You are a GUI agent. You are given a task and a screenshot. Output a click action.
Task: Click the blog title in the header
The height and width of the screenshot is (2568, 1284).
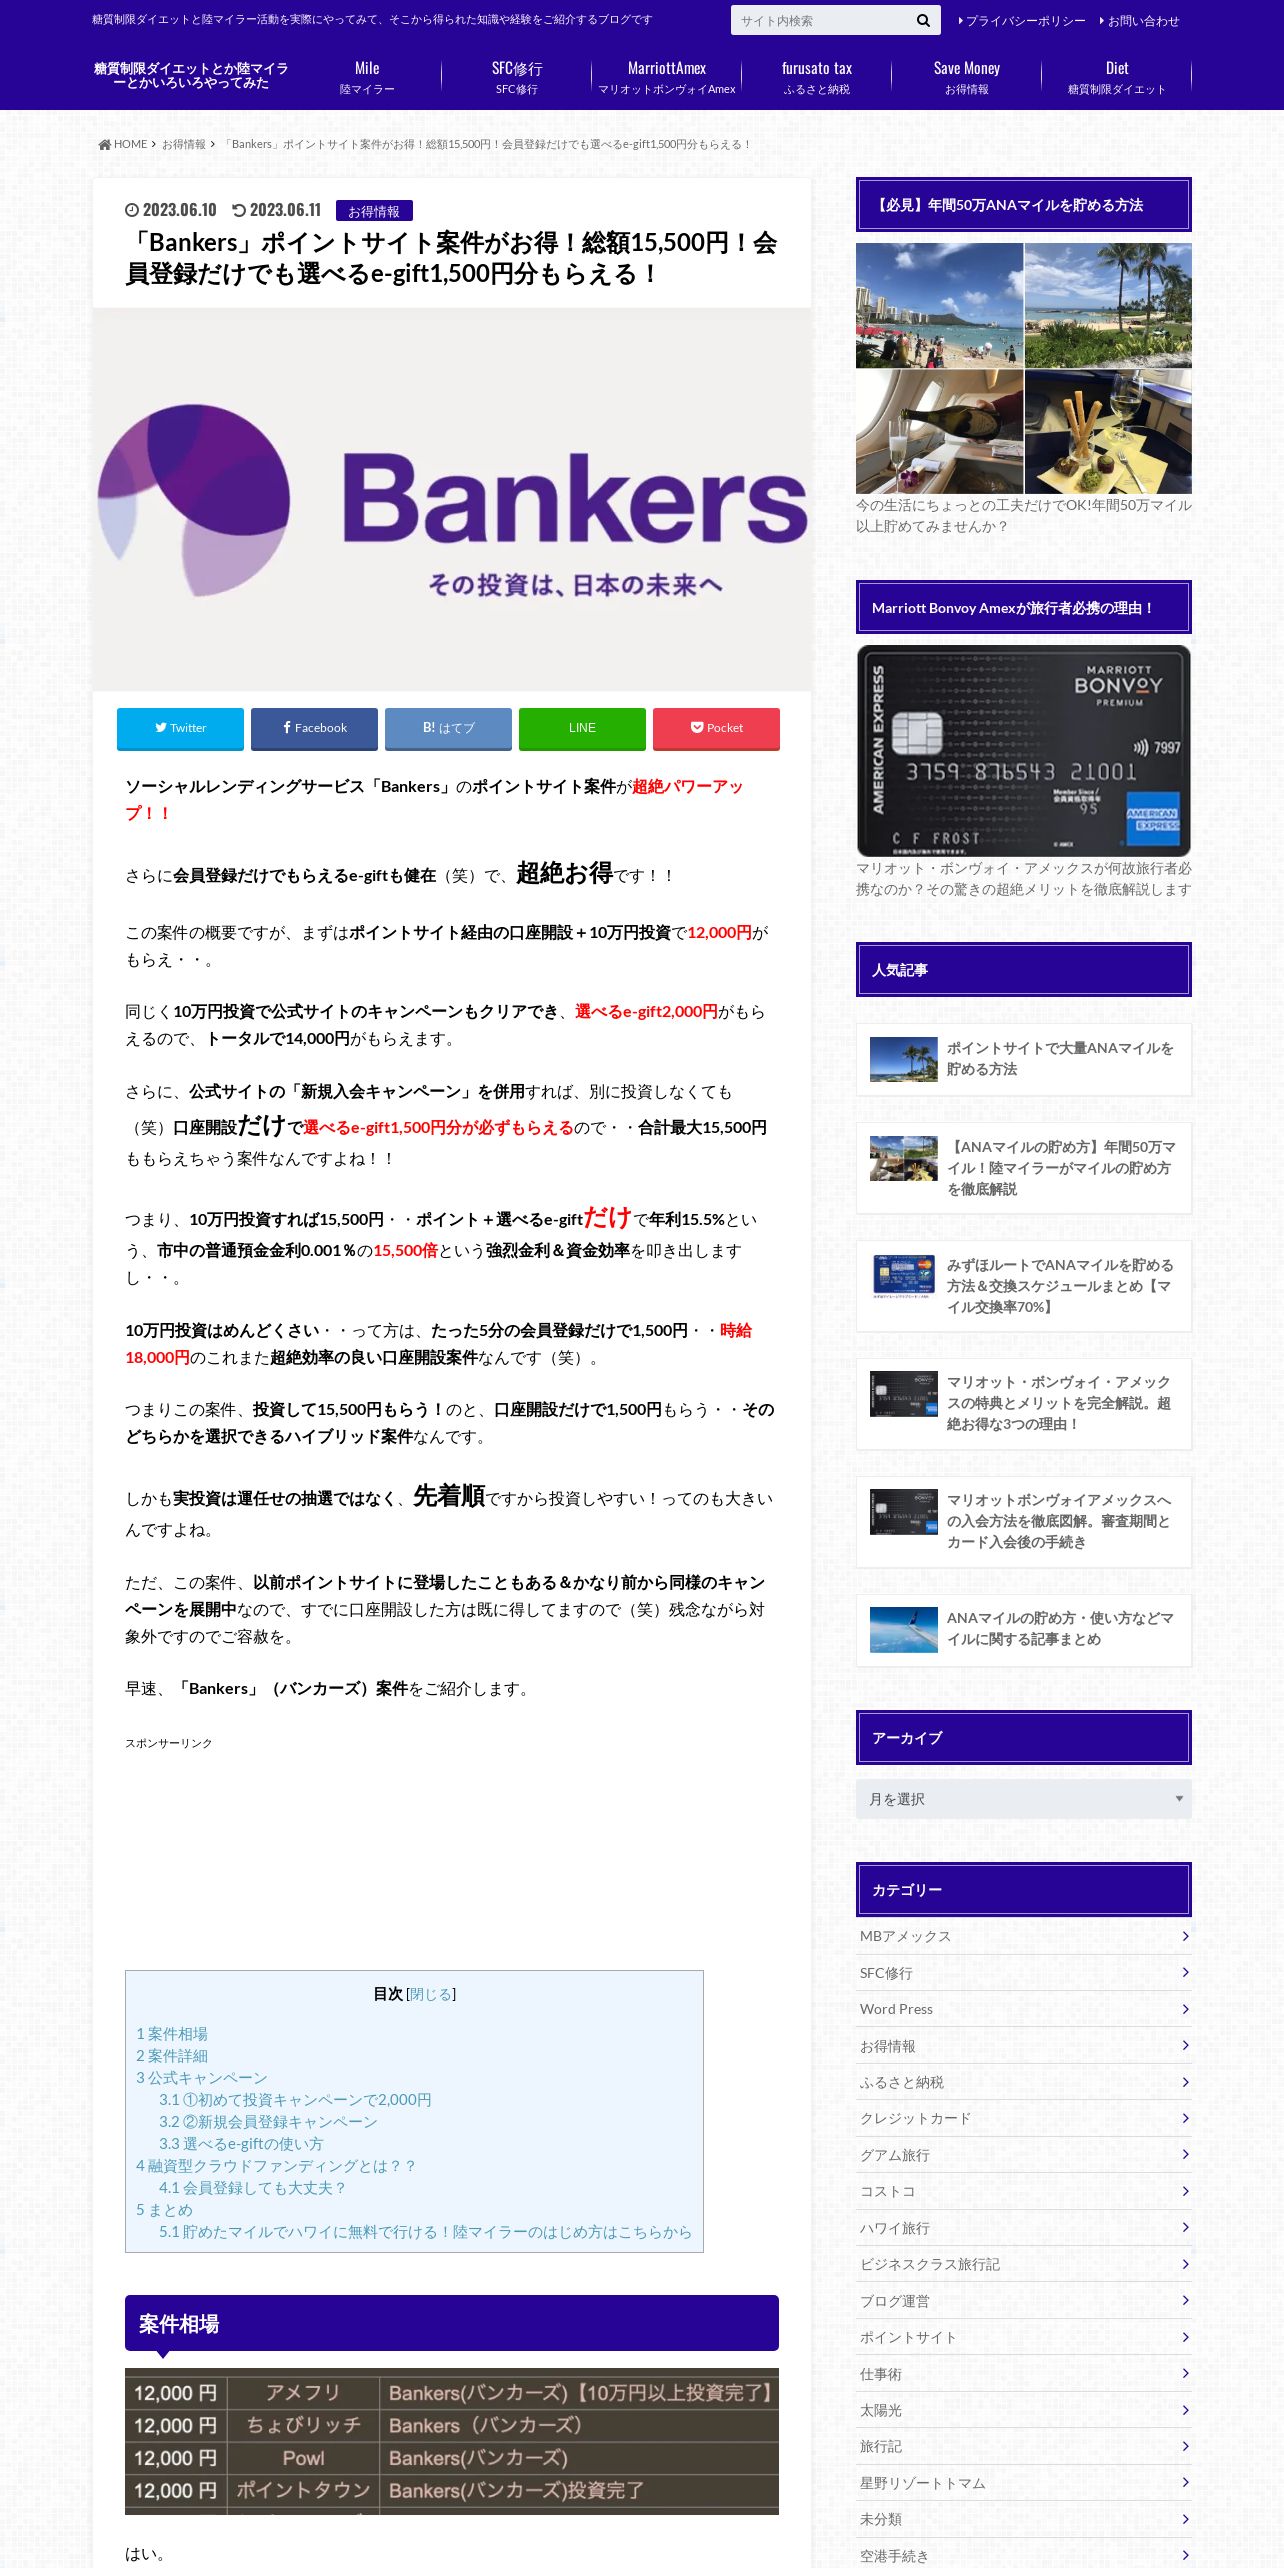point(191,76)
